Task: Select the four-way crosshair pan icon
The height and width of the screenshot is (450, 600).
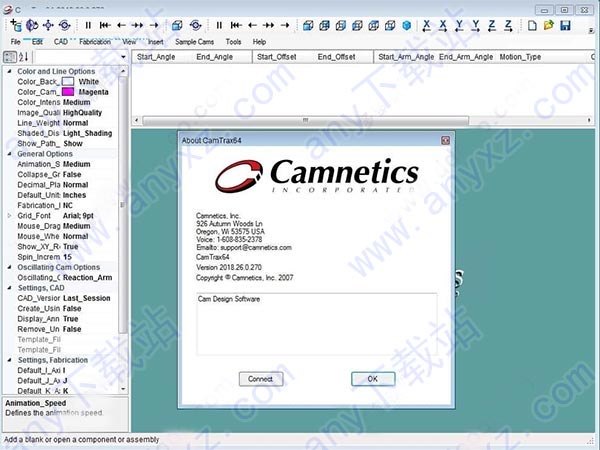Action: [48, 26]
